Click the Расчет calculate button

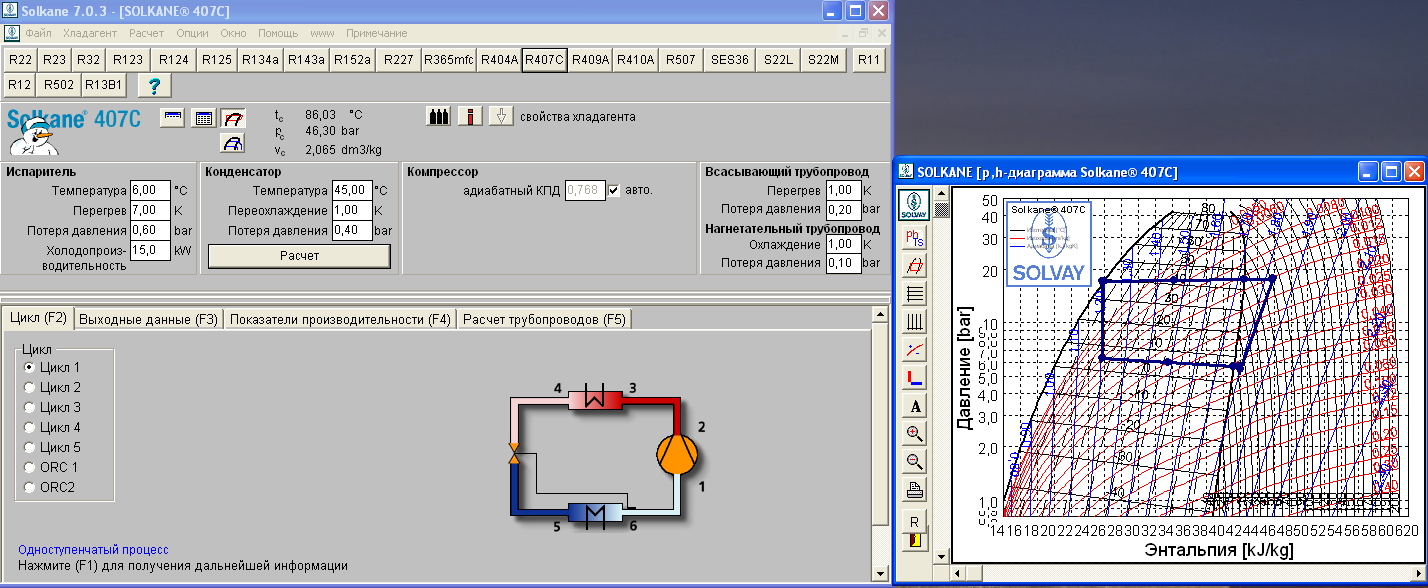pos(299,256)
